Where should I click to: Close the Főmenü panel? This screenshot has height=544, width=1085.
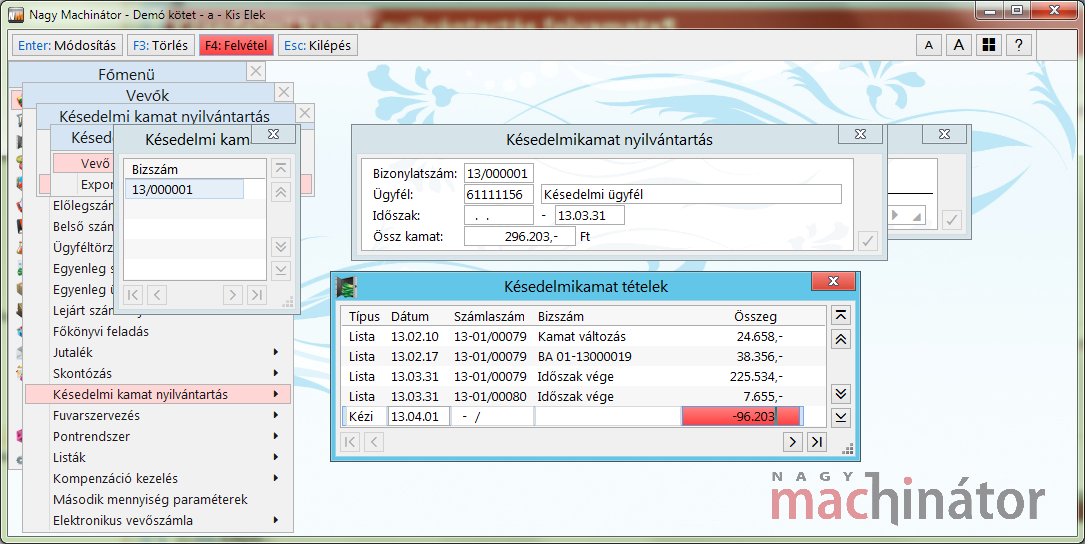[x=256, y=71]
